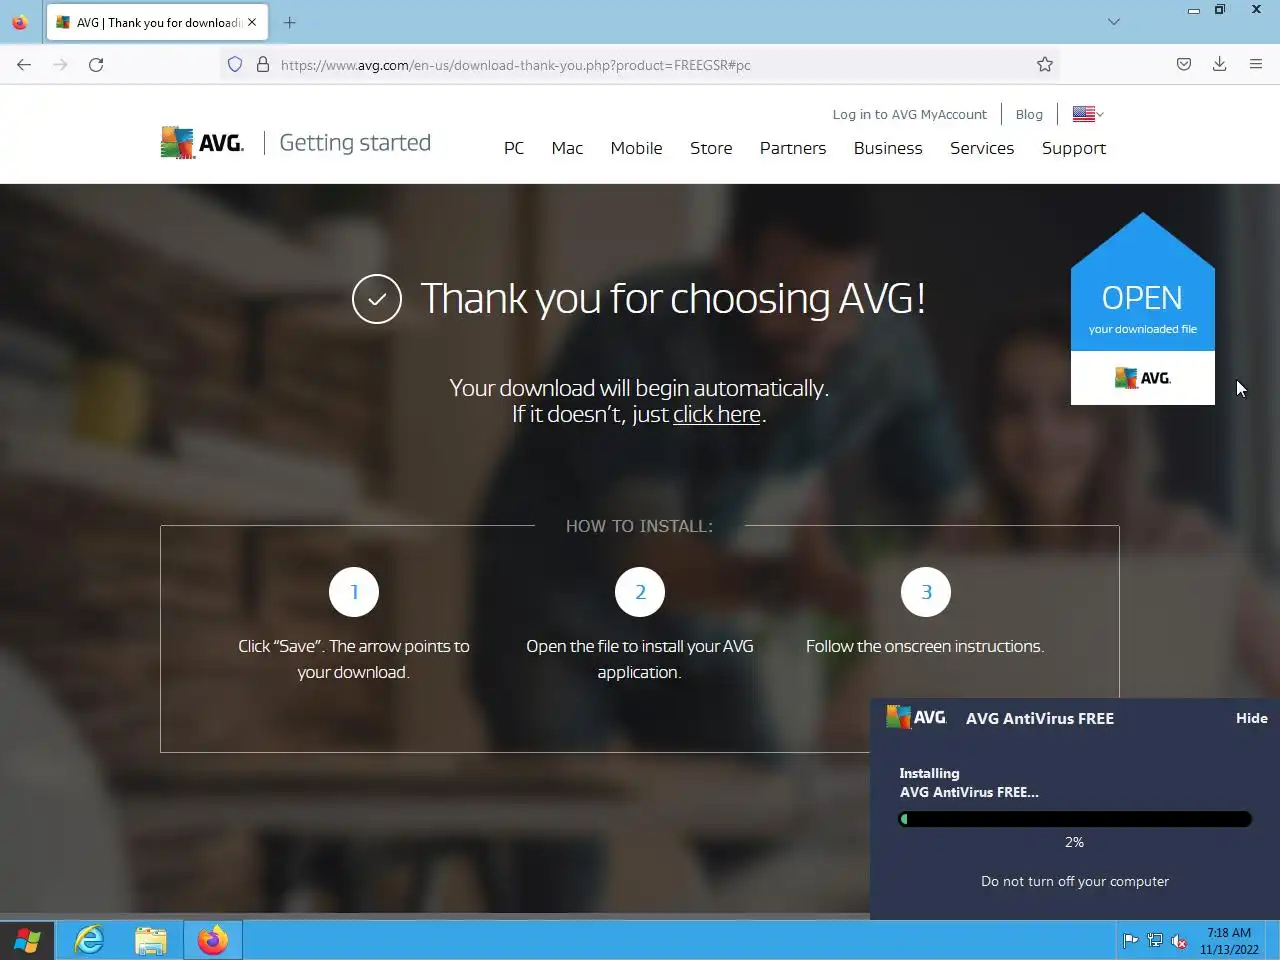Click 'Getting started' header text

click(x=355, y=143)
